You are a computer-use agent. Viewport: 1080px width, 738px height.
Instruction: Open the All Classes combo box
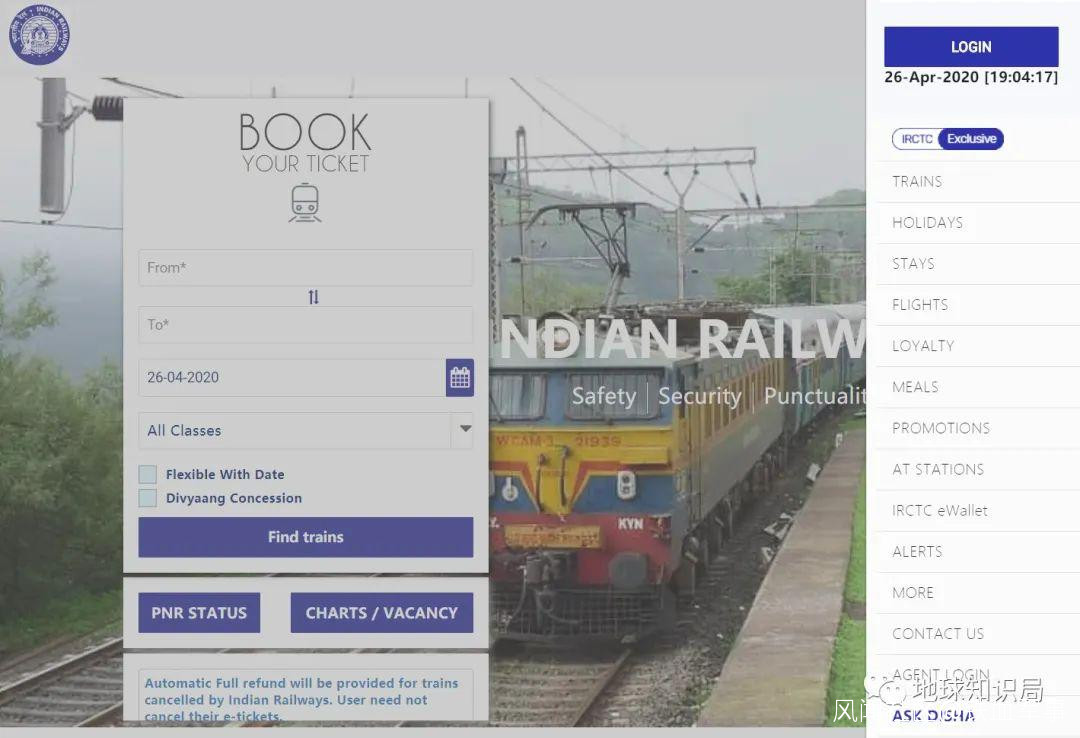tap(305, 431)
